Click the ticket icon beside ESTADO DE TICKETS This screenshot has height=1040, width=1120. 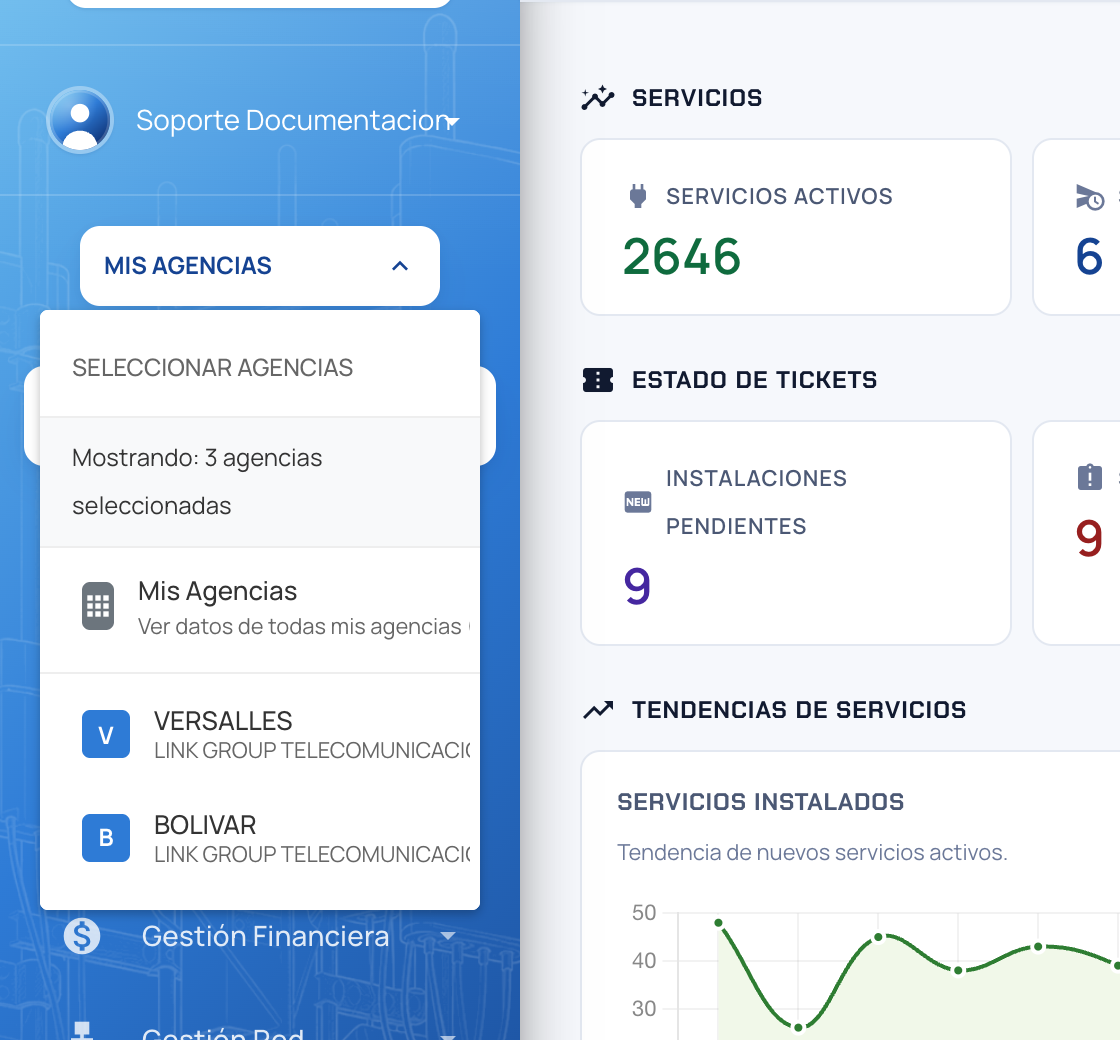598,380
